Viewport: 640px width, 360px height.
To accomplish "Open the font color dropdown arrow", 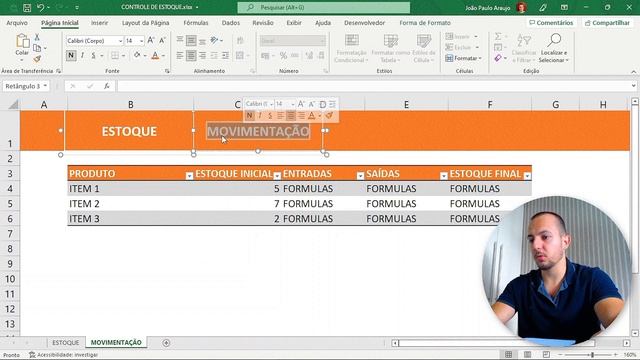I will [163, 56].
